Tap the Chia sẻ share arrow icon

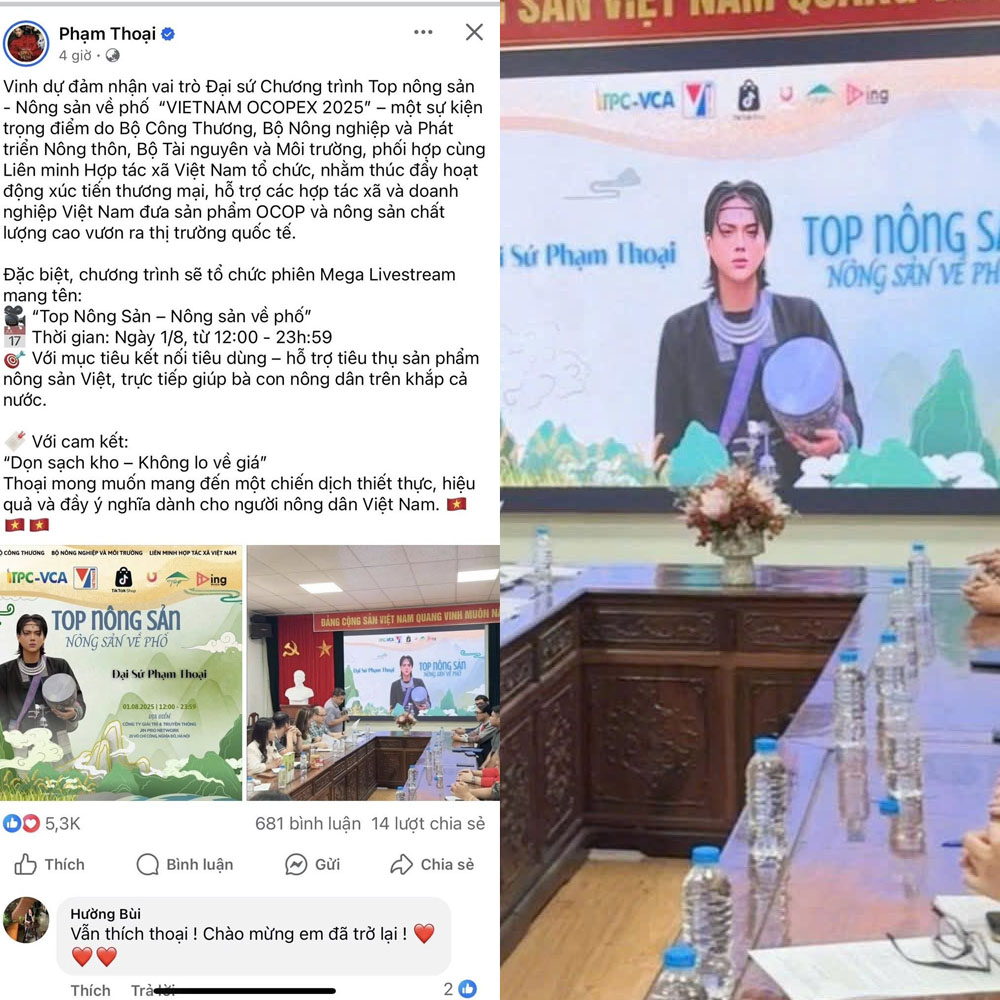(401, 864)
